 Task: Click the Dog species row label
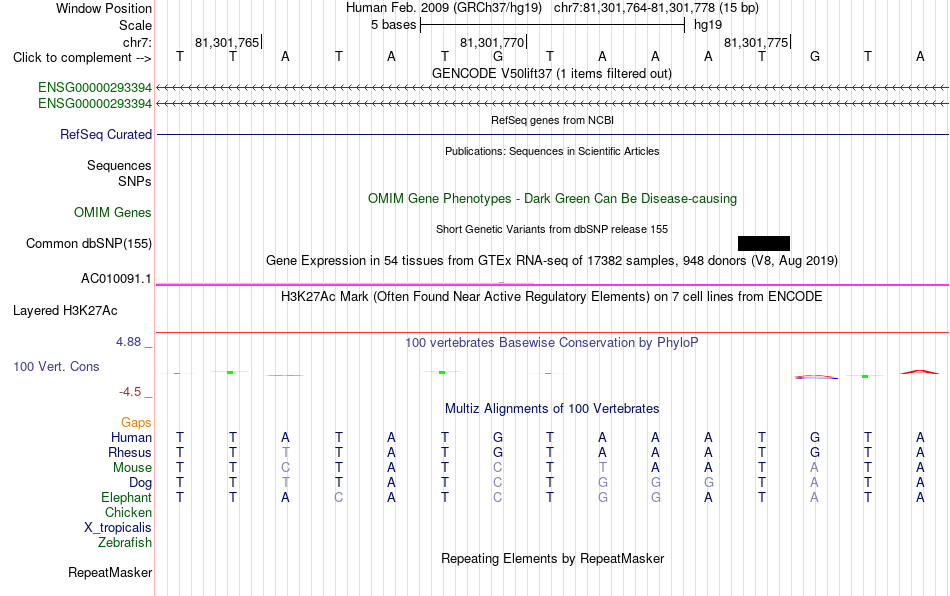pos(140,483)
